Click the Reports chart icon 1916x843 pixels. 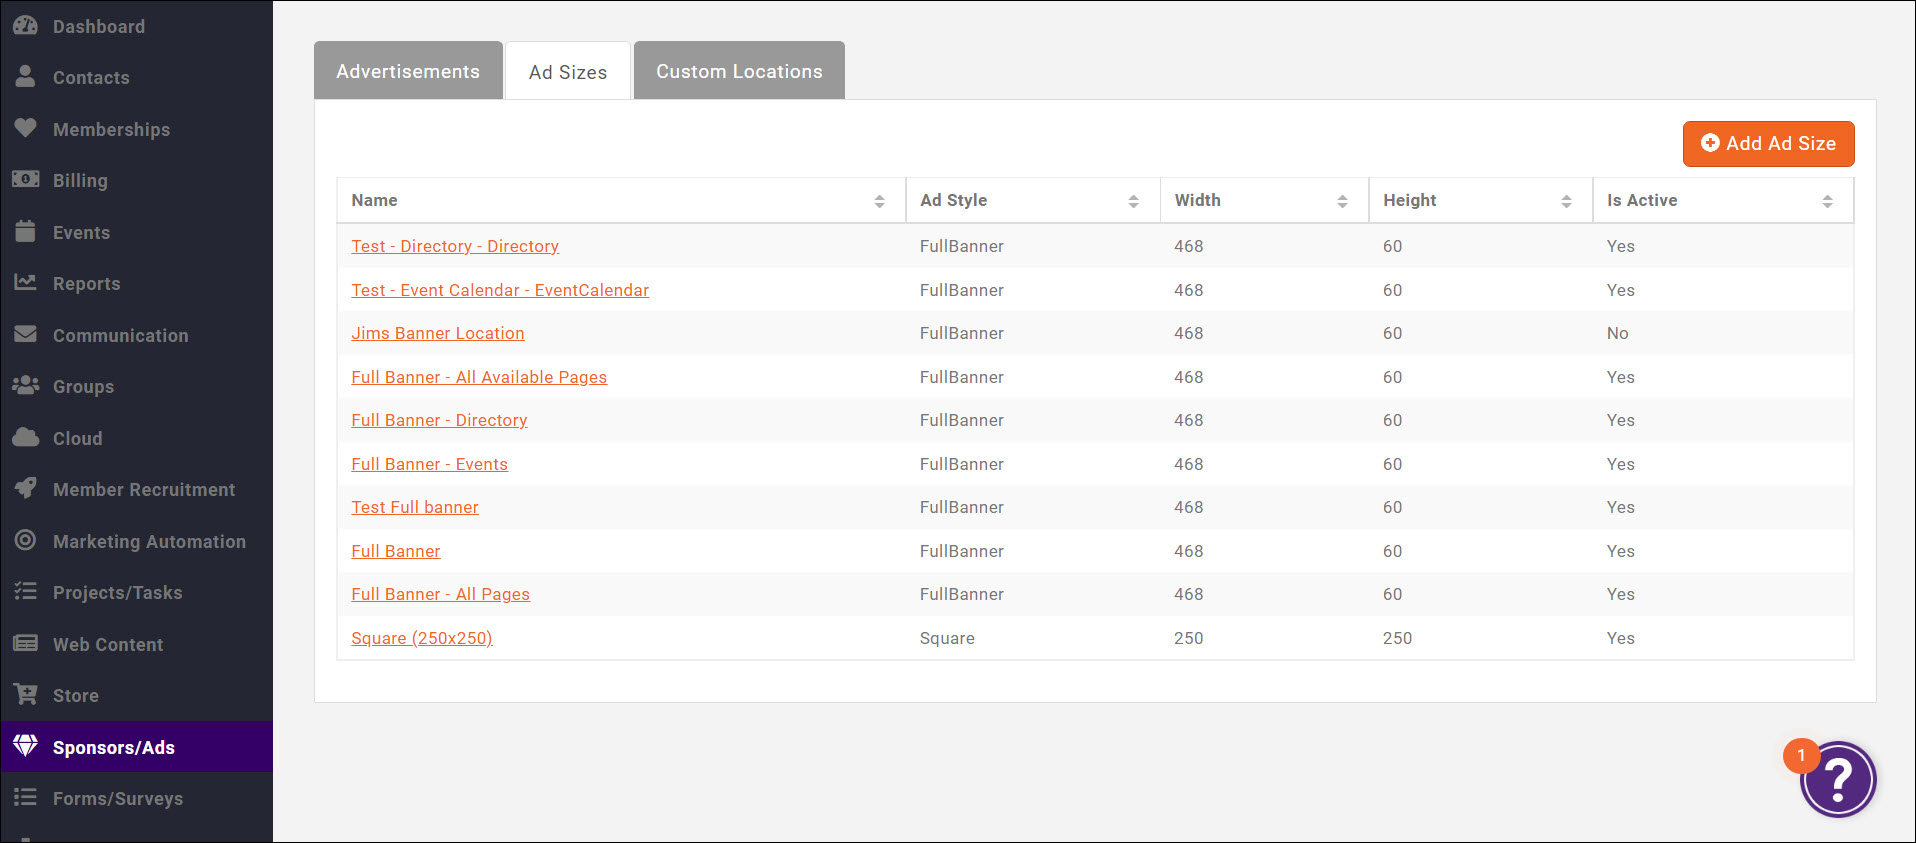[x=25, y=282]
